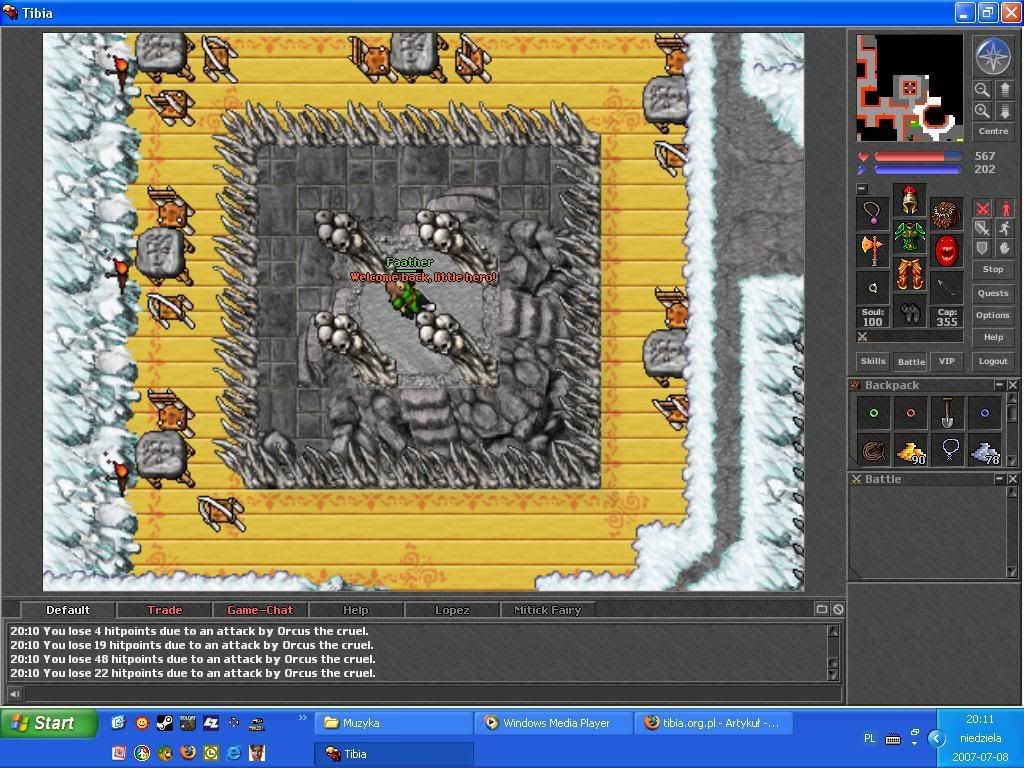Select the silver necklace in backpack
1024x768 pixels.
(x=948, y=450)
